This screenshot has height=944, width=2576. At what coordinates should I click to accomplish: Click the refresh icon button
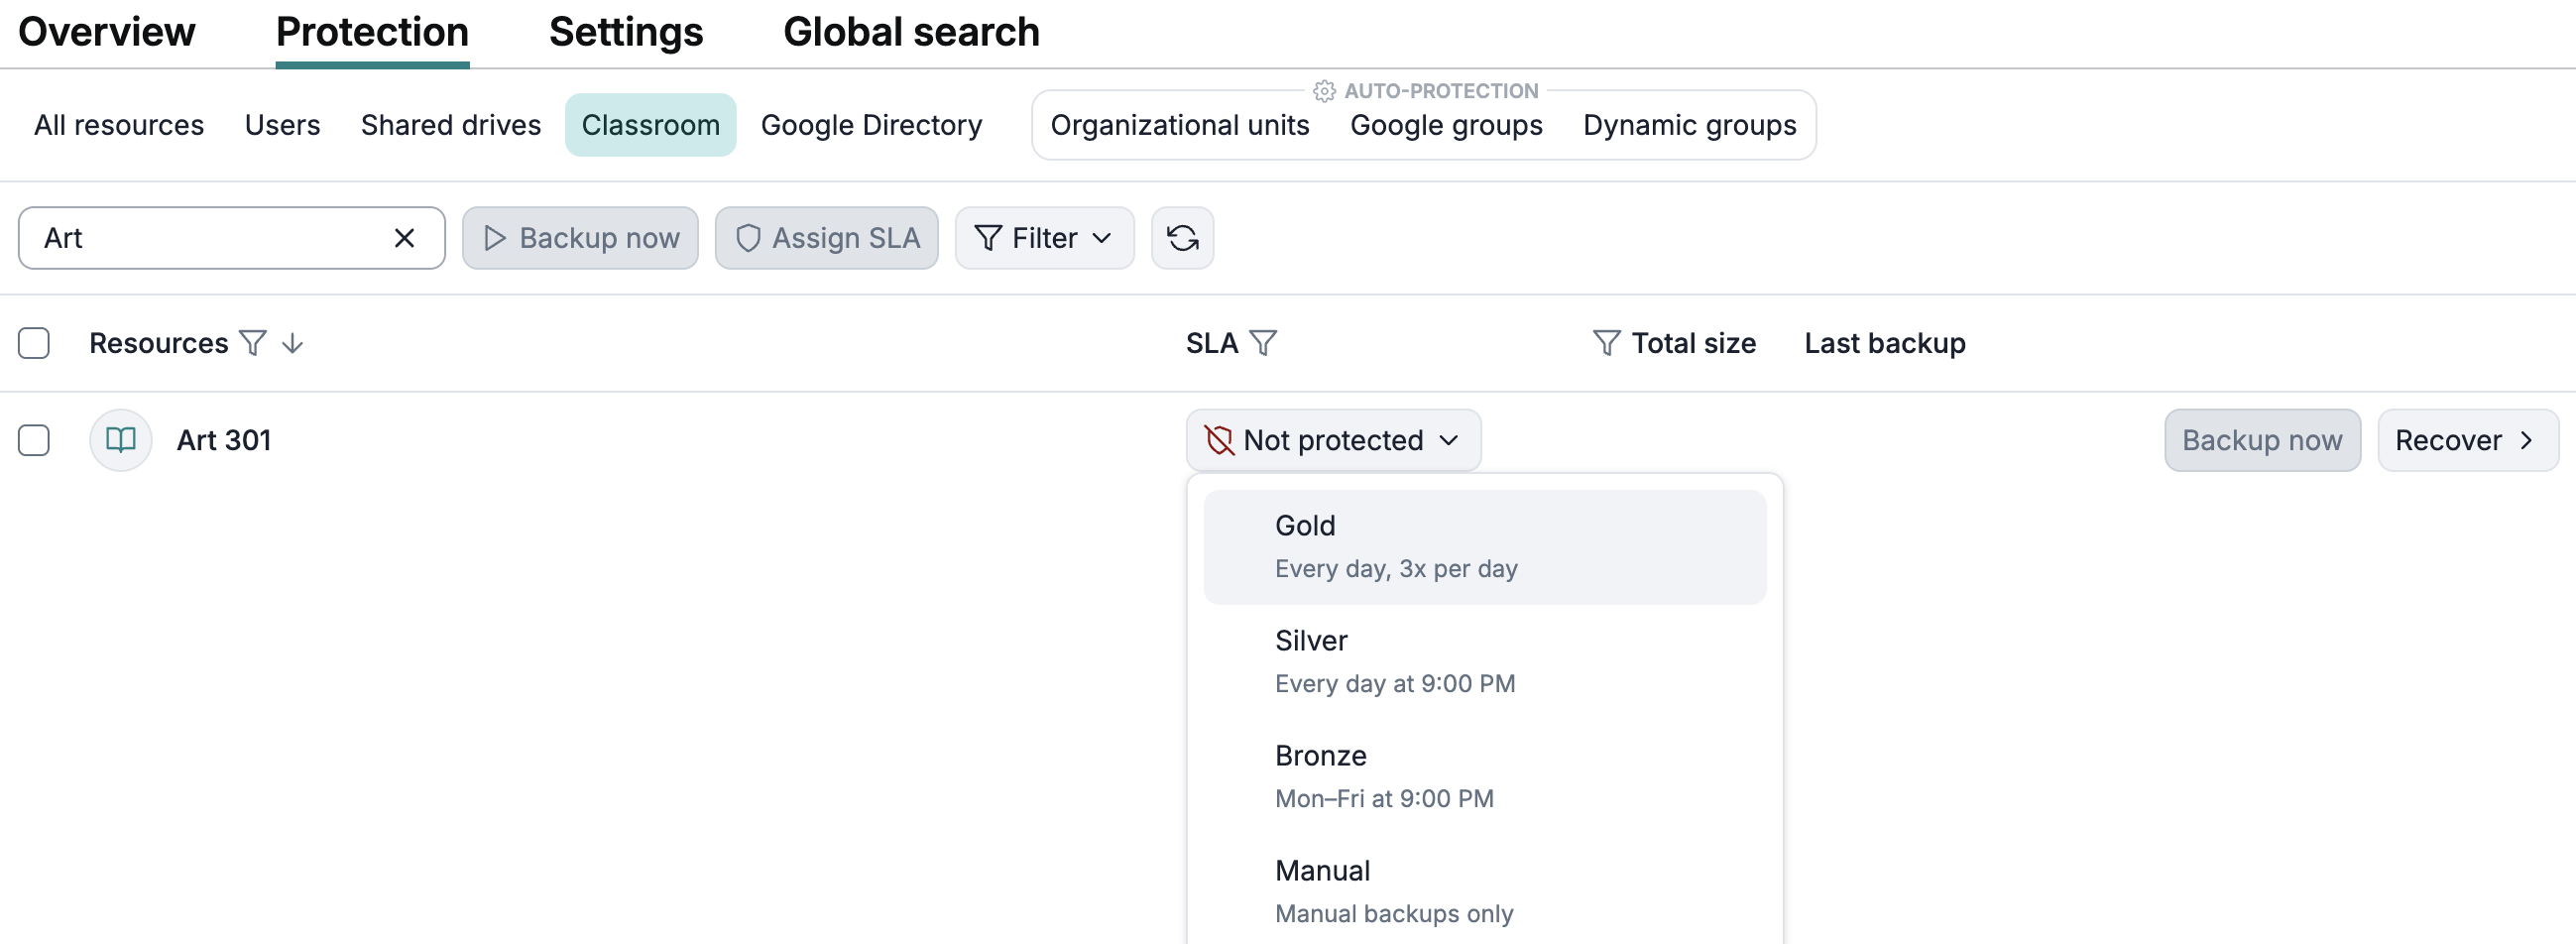pyautogui.click(x=1182, y=238)
